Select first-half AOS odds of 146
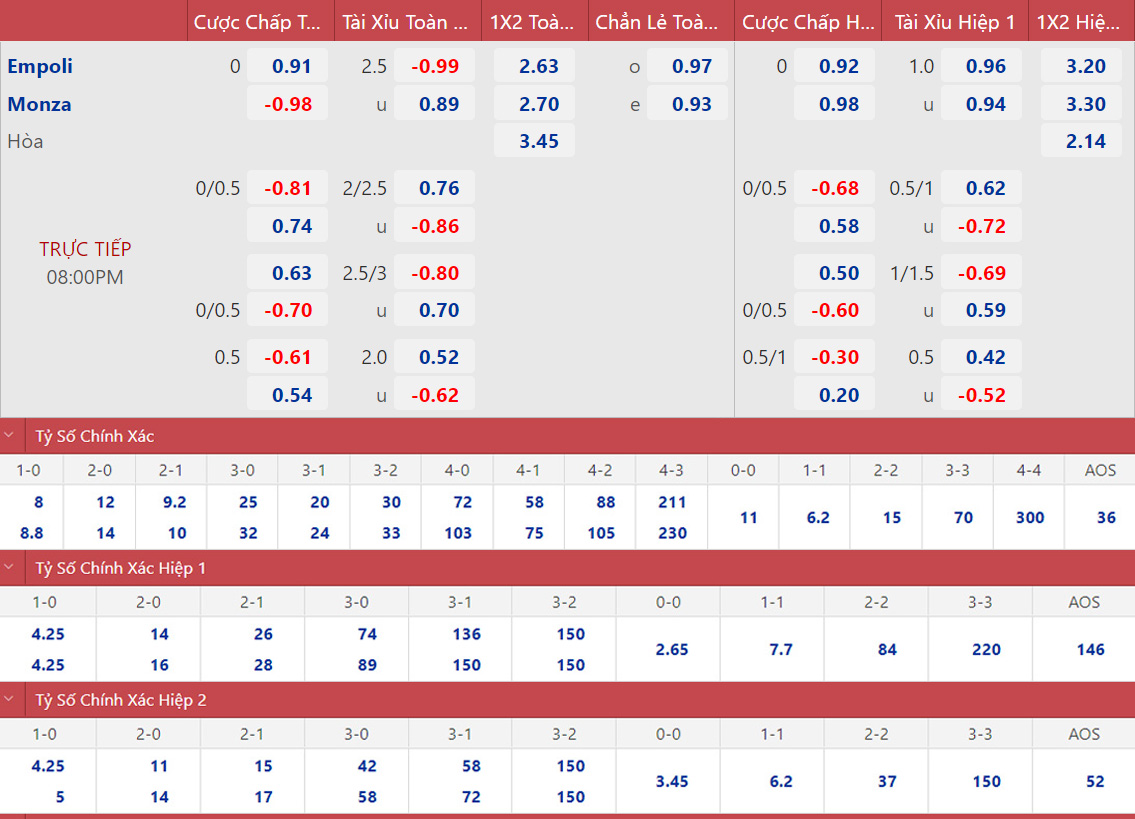This screenshot has height=819, width=1135. point(1090,650)
